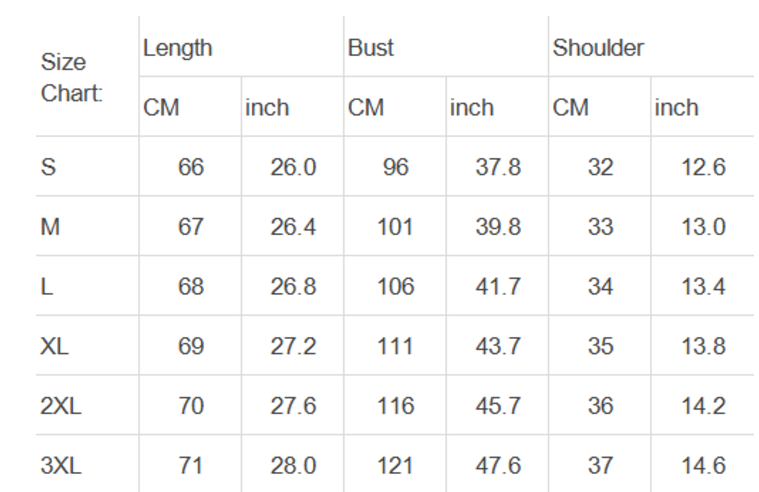Click the 41.7 bust inch value
This screenshot has width=759, height=492.
point(498,287)
